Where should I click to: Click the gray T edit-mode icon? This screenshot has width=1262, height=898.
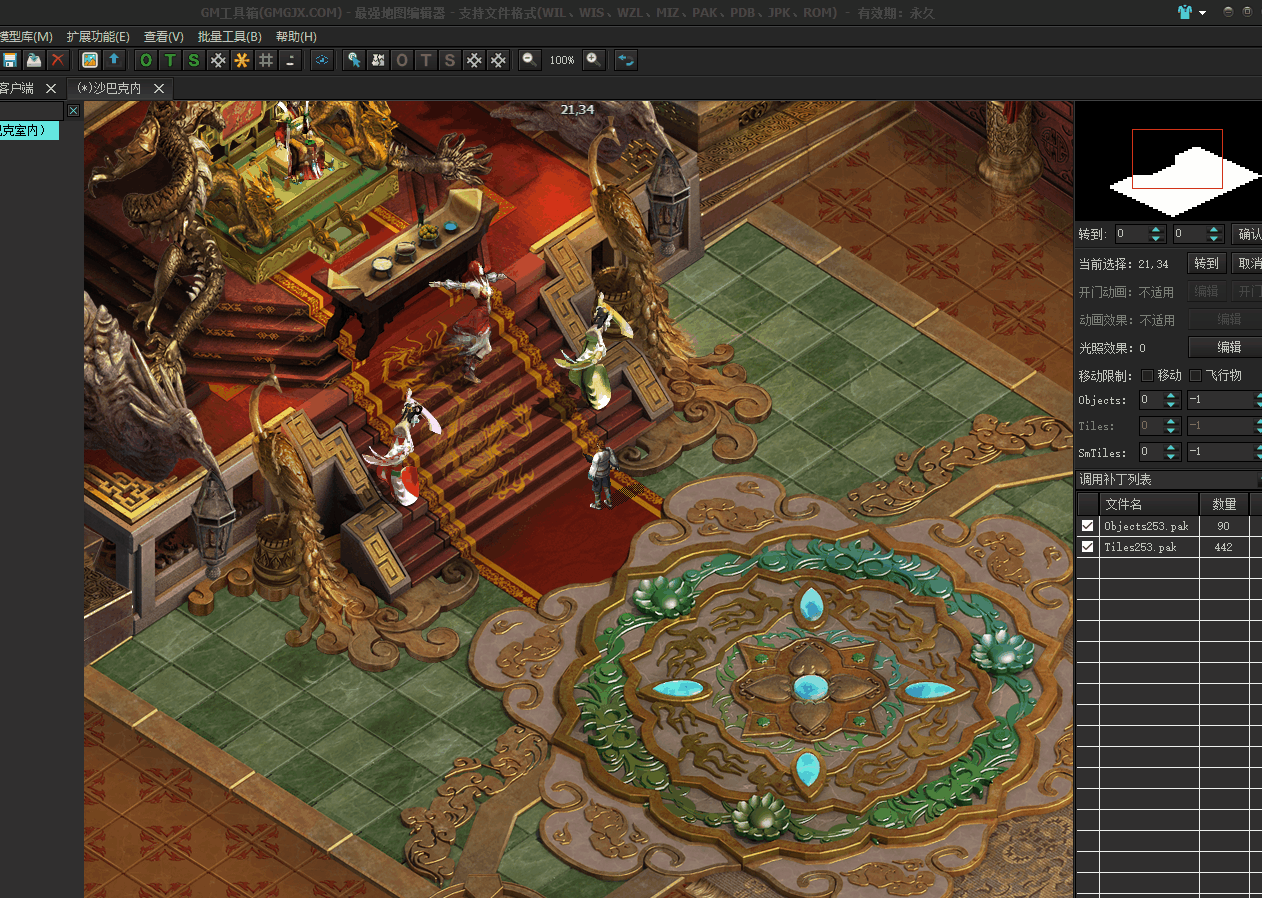coord(426,60)
